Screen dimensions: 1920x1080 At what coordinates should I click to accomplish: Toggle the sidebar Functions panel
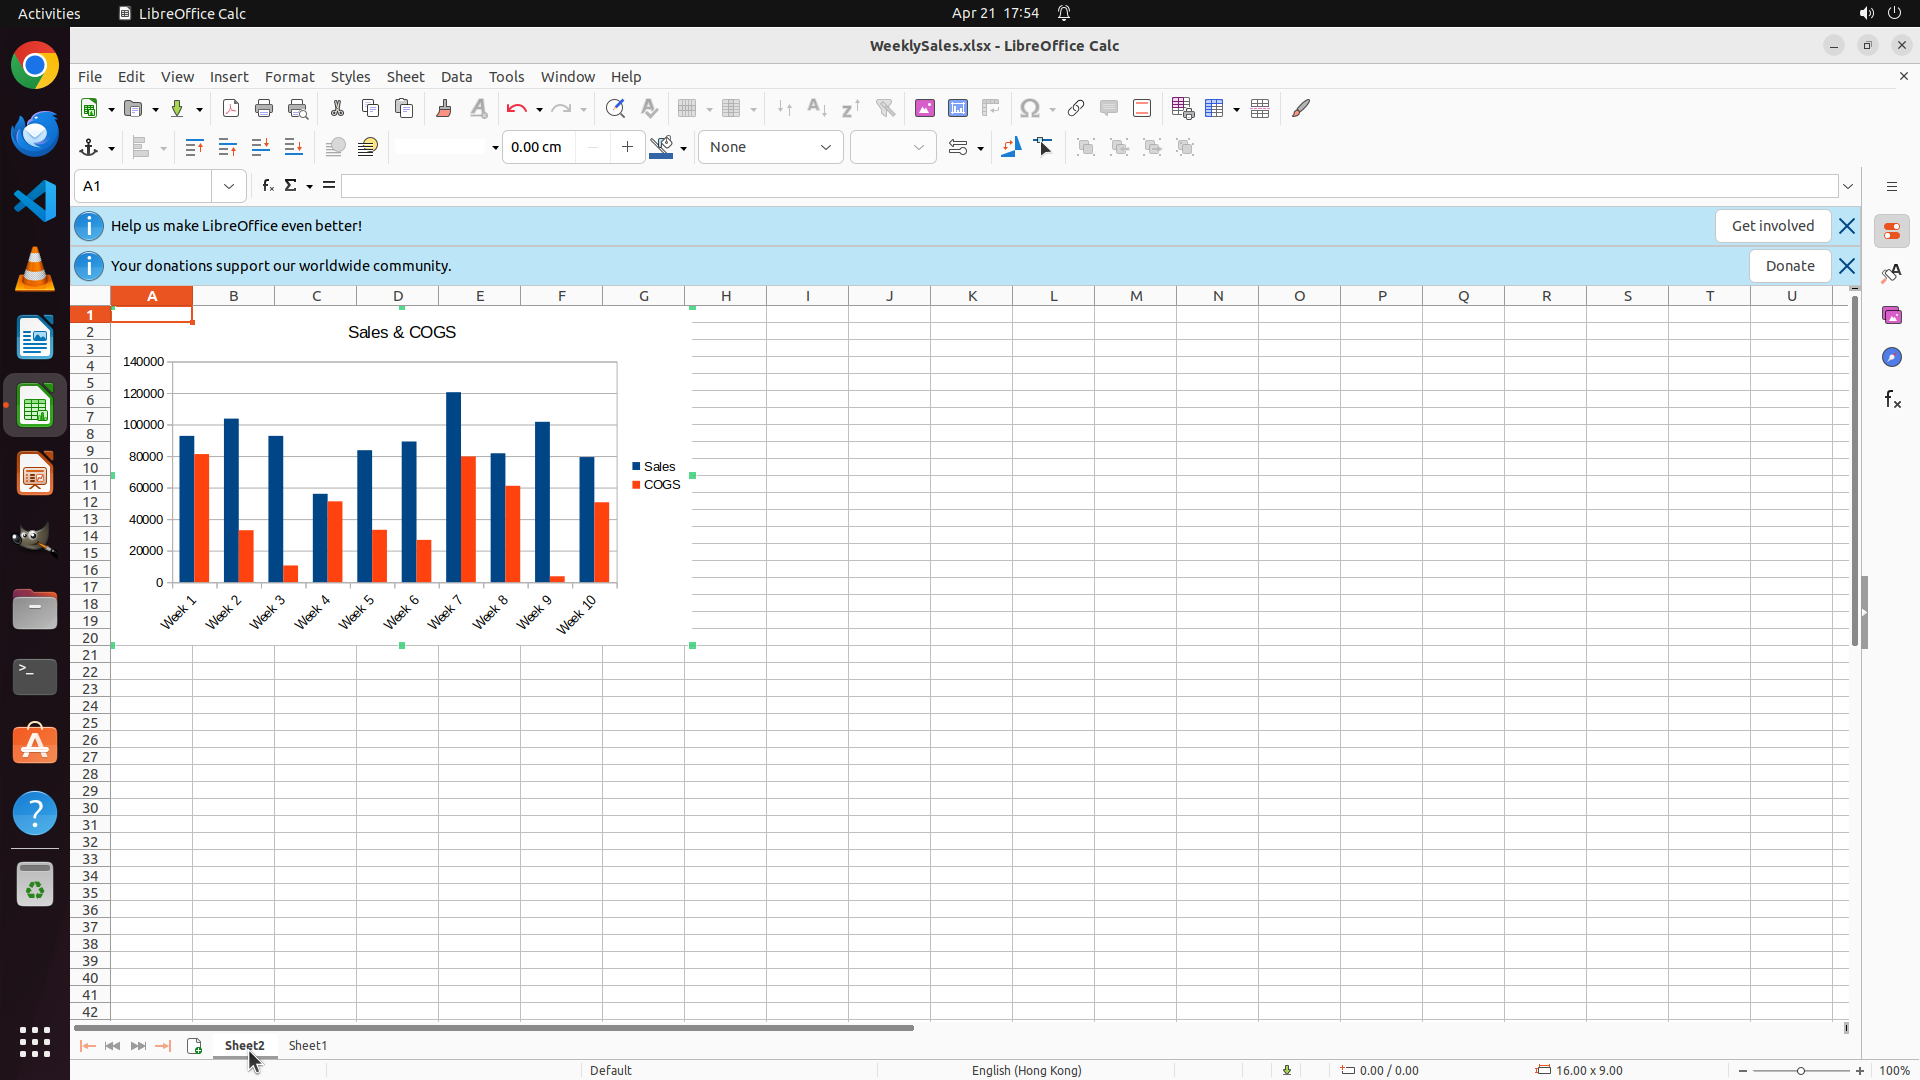tap(1891, 399)
